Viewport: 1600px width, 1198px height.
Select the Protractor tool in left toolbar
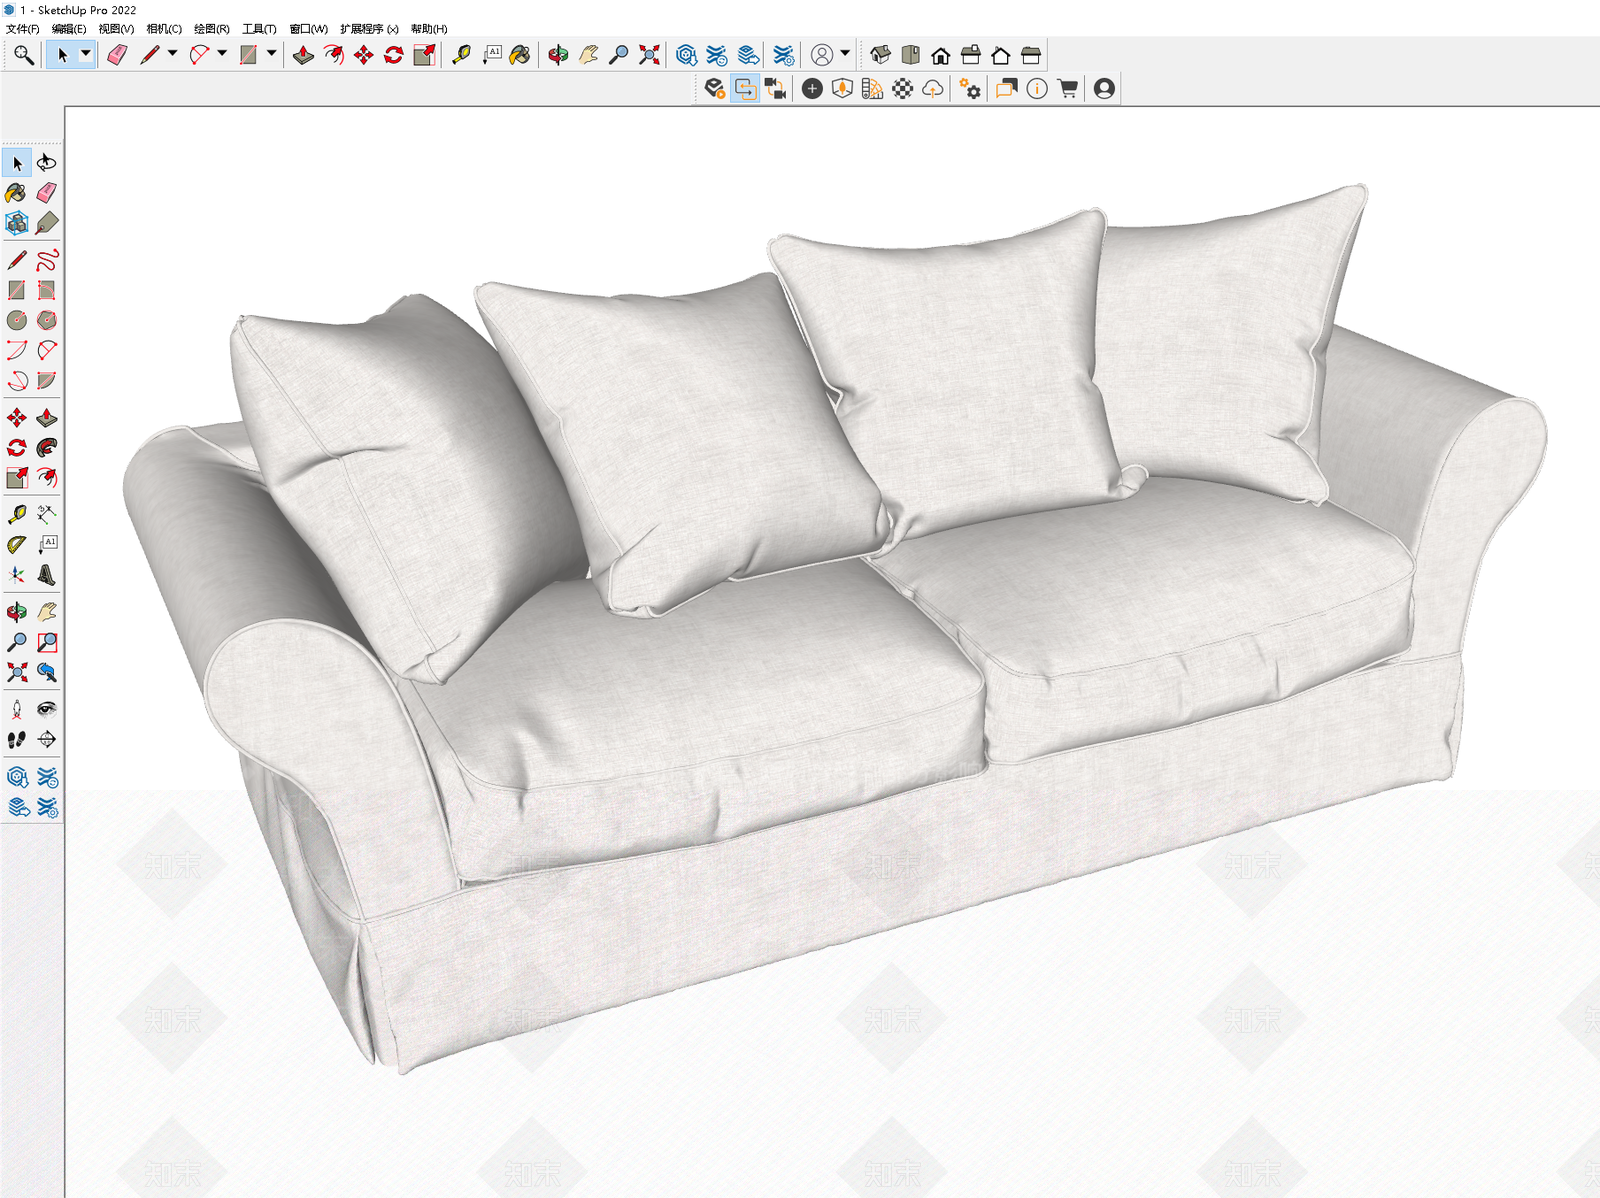16,544
